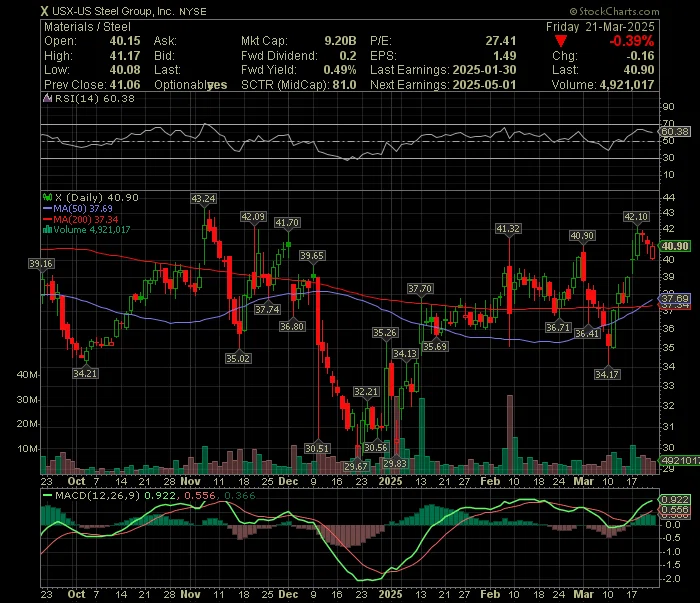Click the blue MA(50) legend line marker

click(47, 208)
